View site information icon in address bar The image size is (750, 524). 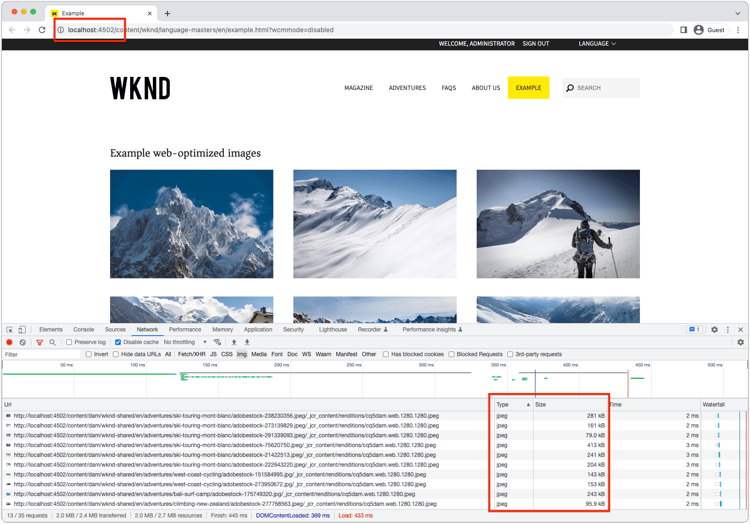point(61,30)
